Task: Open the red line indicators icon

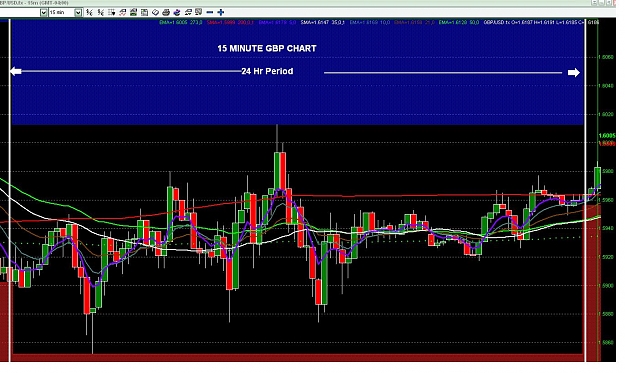Action: click(x=122, y=12)
